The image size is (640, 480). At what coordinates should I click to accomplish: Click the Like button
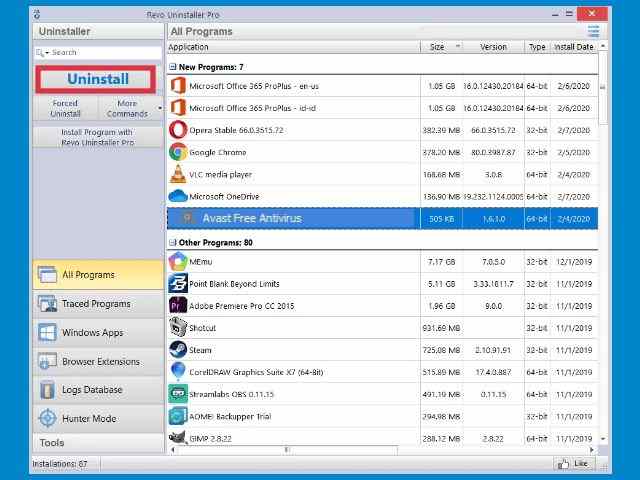(x=575, y=464)
